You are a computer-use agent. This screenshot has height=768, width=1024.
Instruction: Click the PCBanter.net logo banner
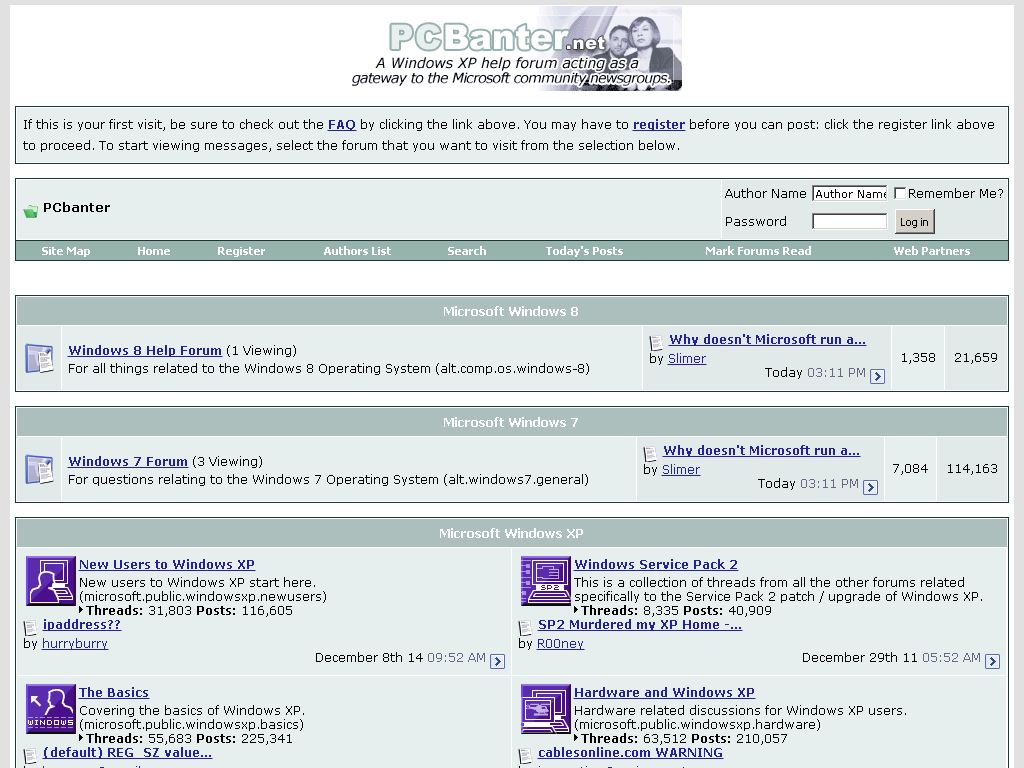(517, 49)
